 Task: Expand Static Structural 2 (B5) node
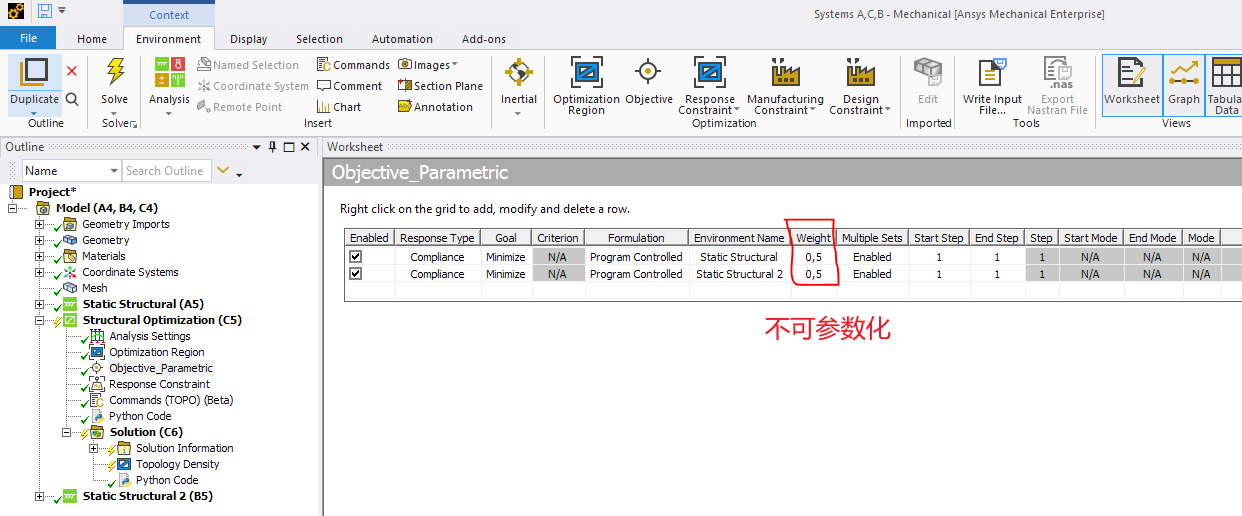pos(40,496)
